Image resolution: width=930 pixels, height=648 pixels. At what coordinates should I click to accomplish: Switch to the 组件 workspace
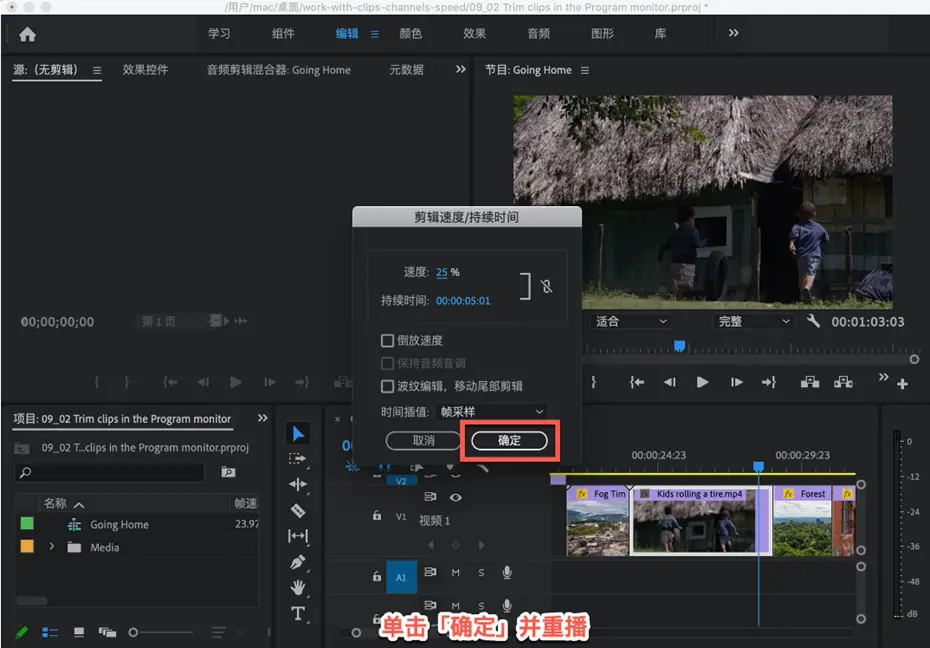point(283,33)
